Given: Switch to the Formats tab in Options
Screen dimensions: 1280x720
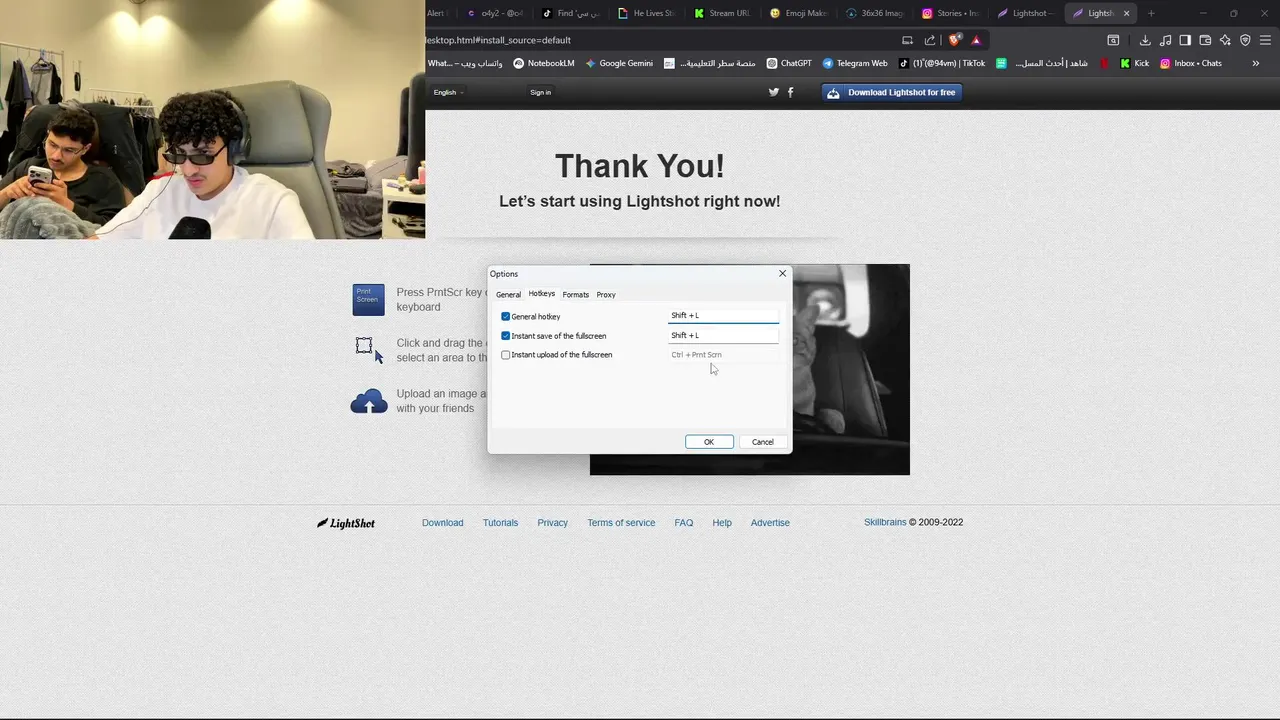Looking at the screenshot, I should pyautogui.click(x=575, y=295).
